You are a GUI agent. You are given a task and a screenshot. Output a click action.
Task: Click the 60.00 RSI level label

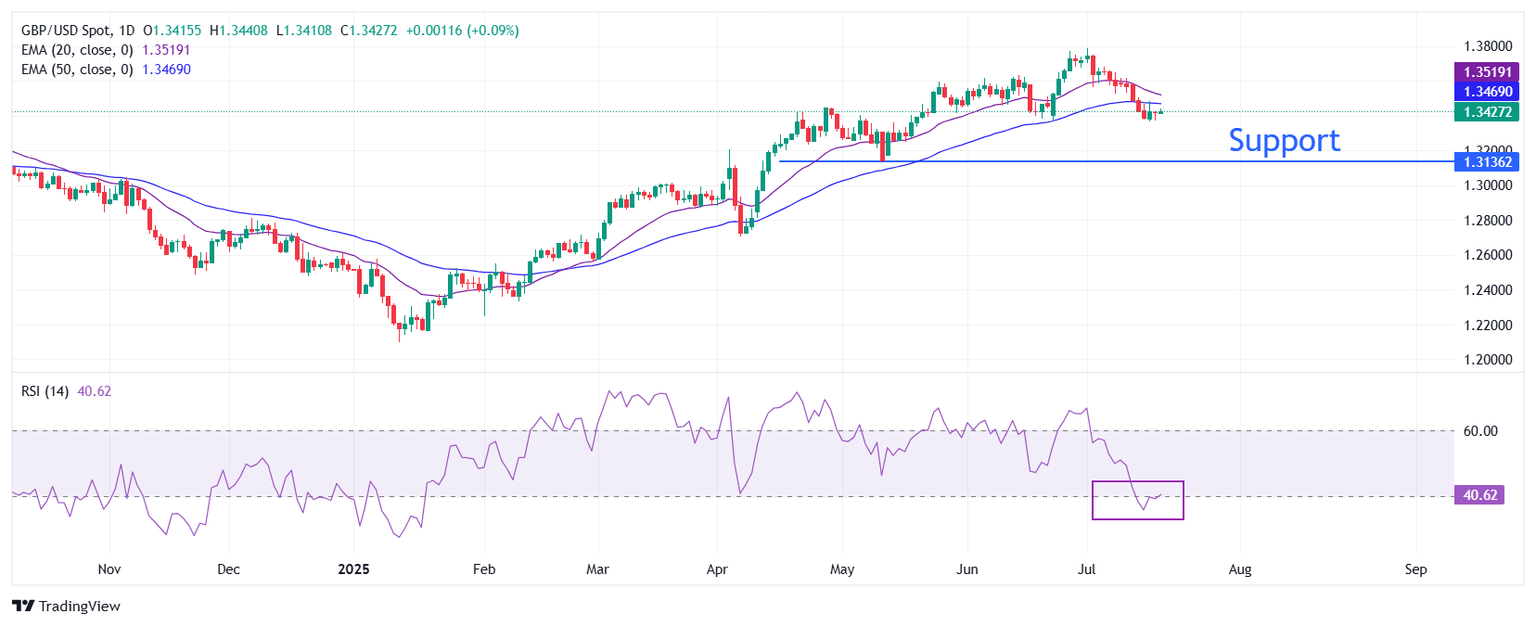point(1481,431)
